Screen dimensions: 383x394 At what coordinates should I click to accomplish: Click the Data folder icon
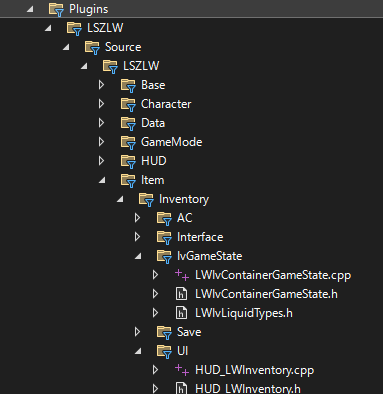coord(128,123)
